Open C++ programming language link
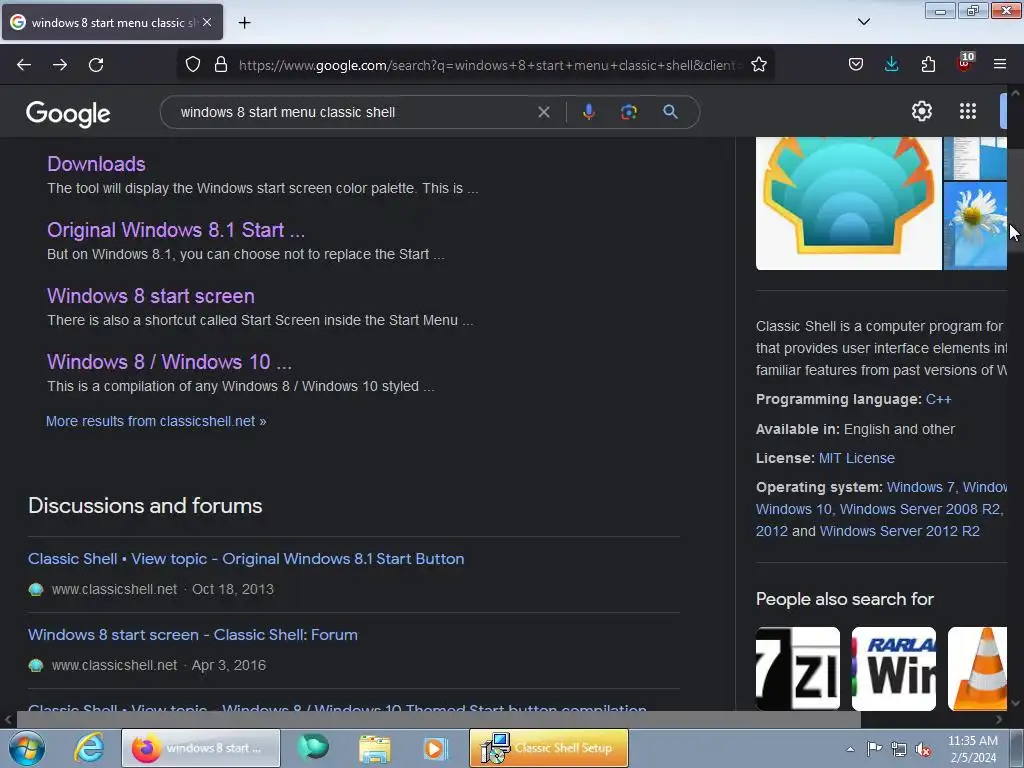This screenshot has width=1024, height=768. [x=938, y=399]
